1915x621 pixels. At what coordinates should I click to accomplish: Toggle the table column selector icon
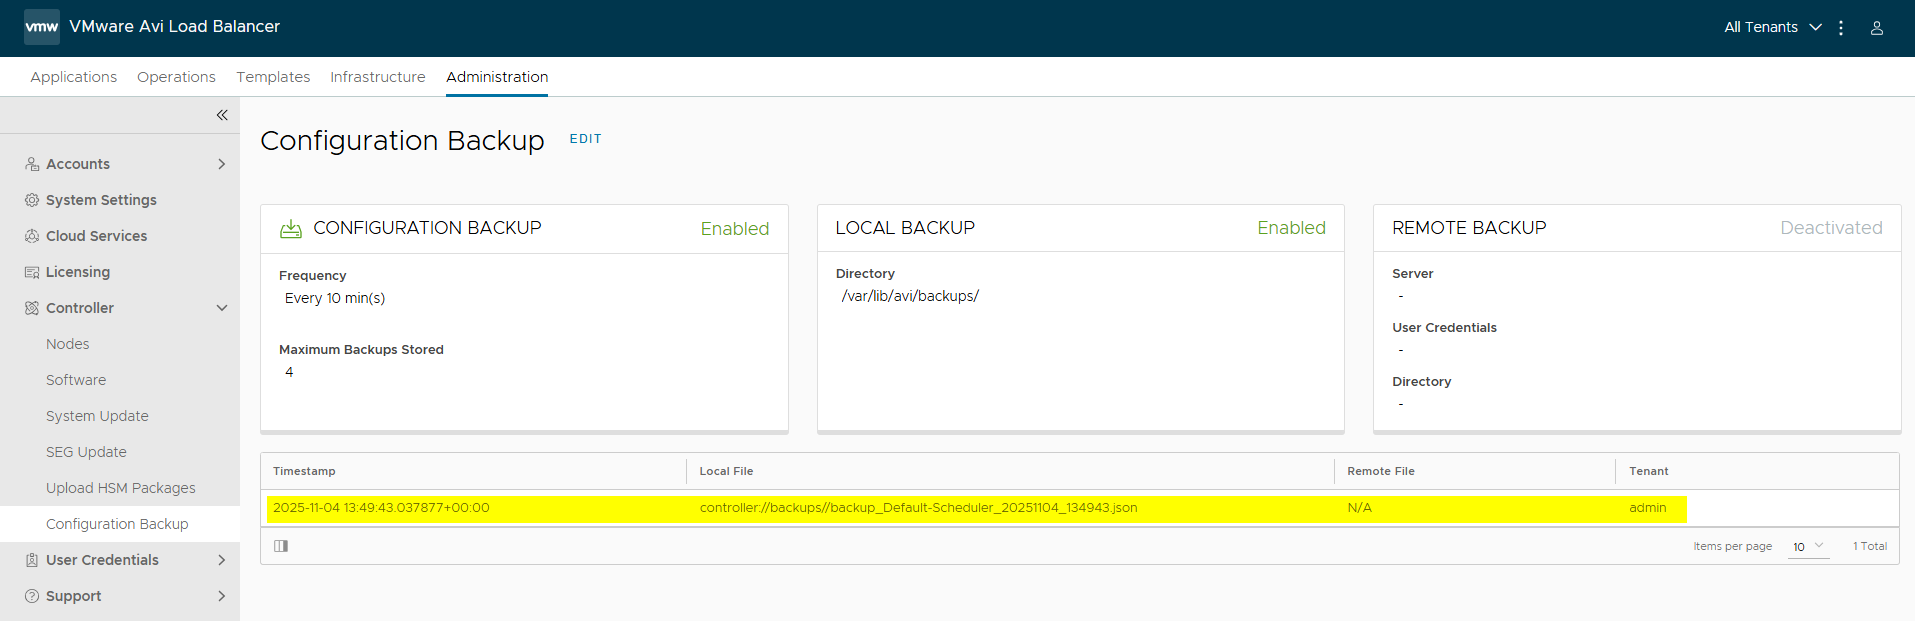pyautogui.click(x=281, y=546)
